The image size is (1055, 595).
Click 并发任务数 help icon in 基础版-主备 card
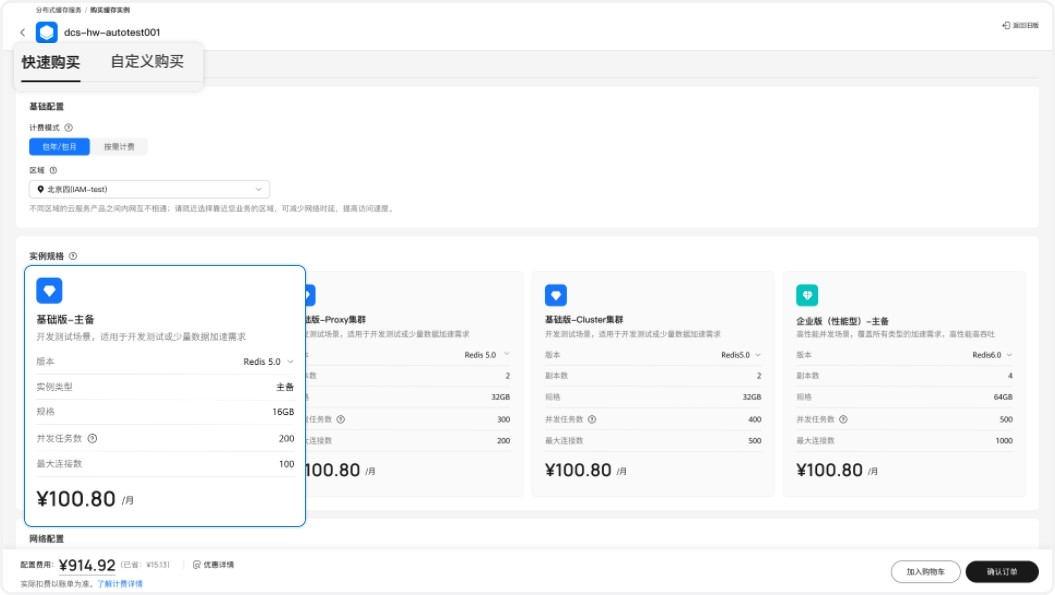[92, 438]
